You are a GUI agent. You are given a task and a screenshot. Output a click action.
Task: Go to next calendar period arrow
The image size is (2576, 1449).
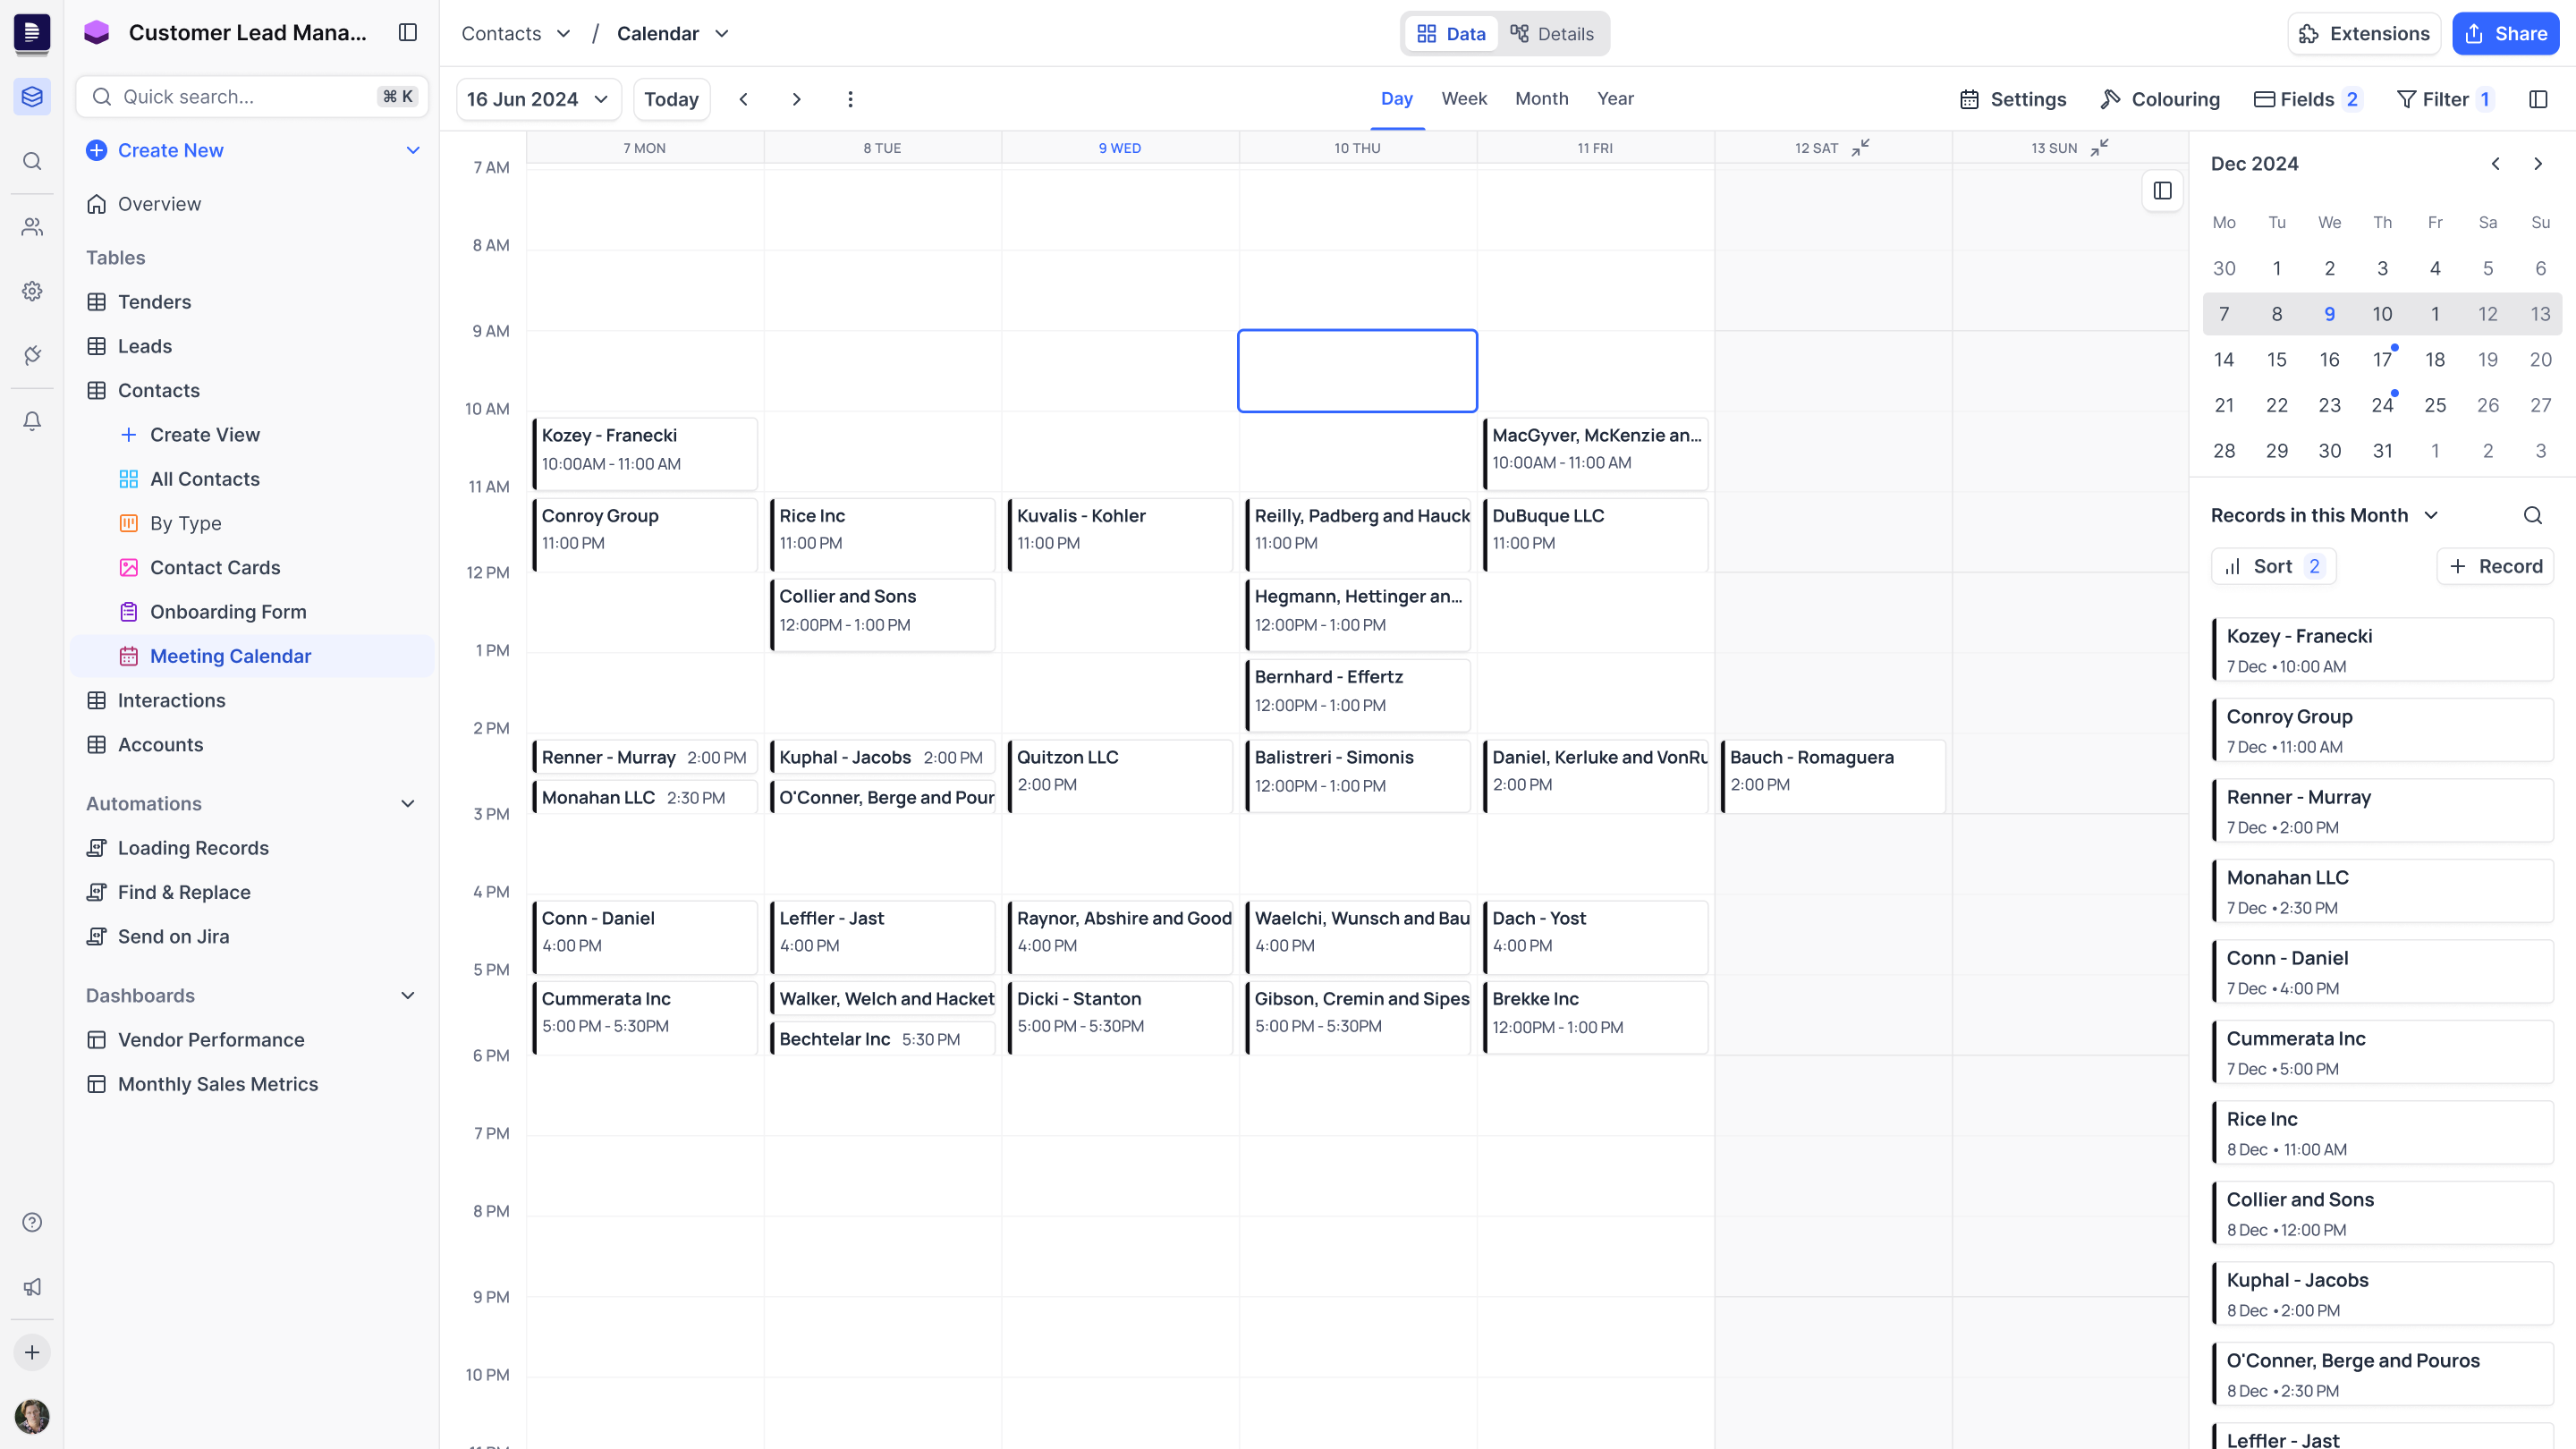pos(796,99)
